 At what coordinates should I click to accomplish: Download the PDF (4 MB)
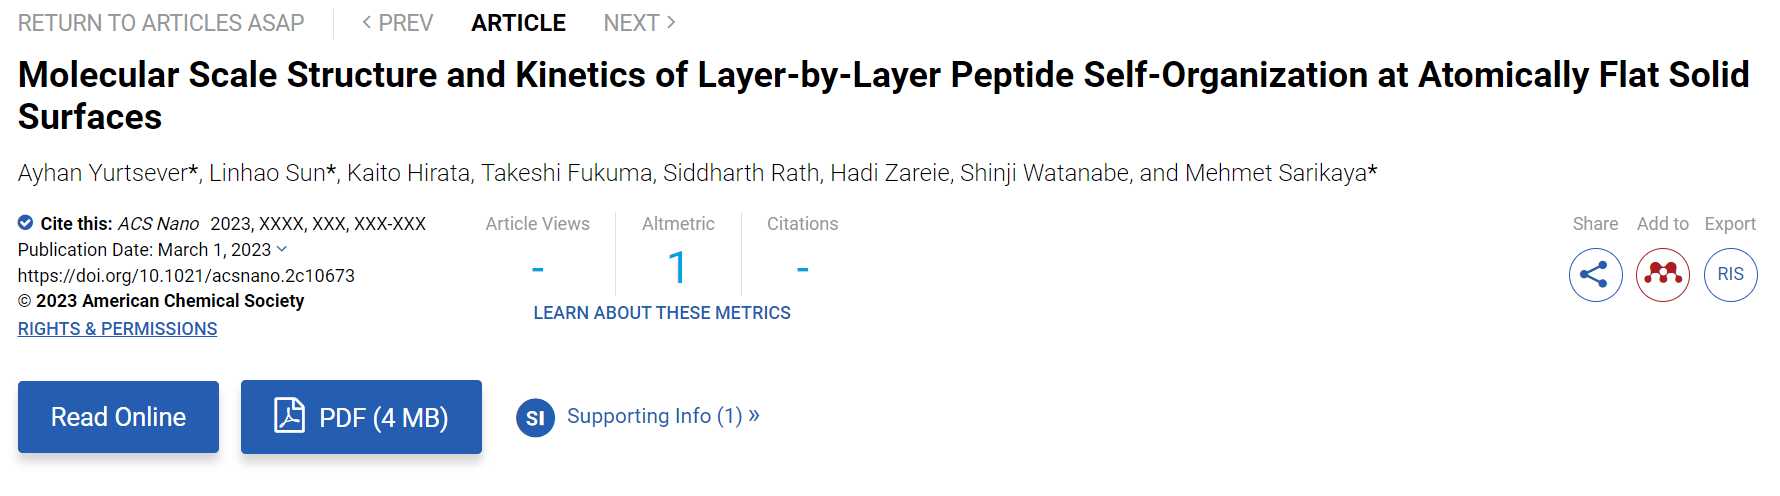coord(361,417)
